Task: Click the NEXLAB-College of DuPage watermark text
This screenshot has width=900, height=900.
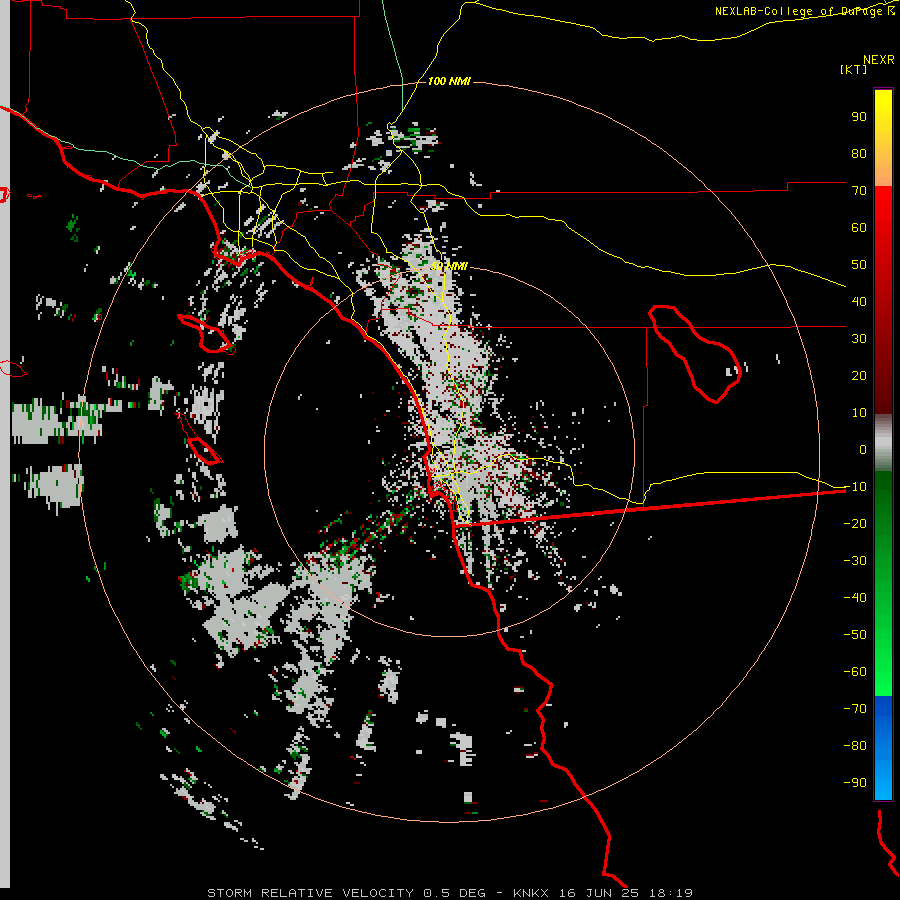Action: click(x=805, y=11)
